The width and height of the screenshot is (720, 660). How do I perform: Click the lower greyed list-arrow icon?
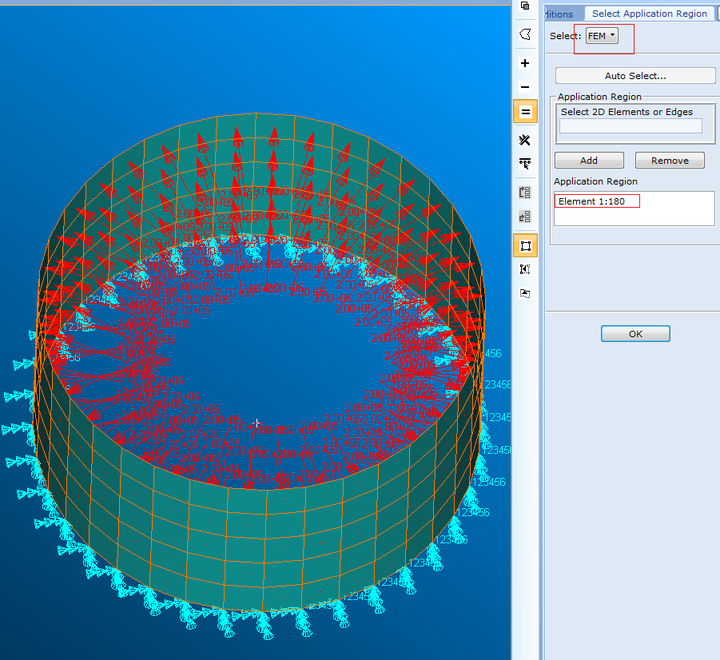point(525,216)
